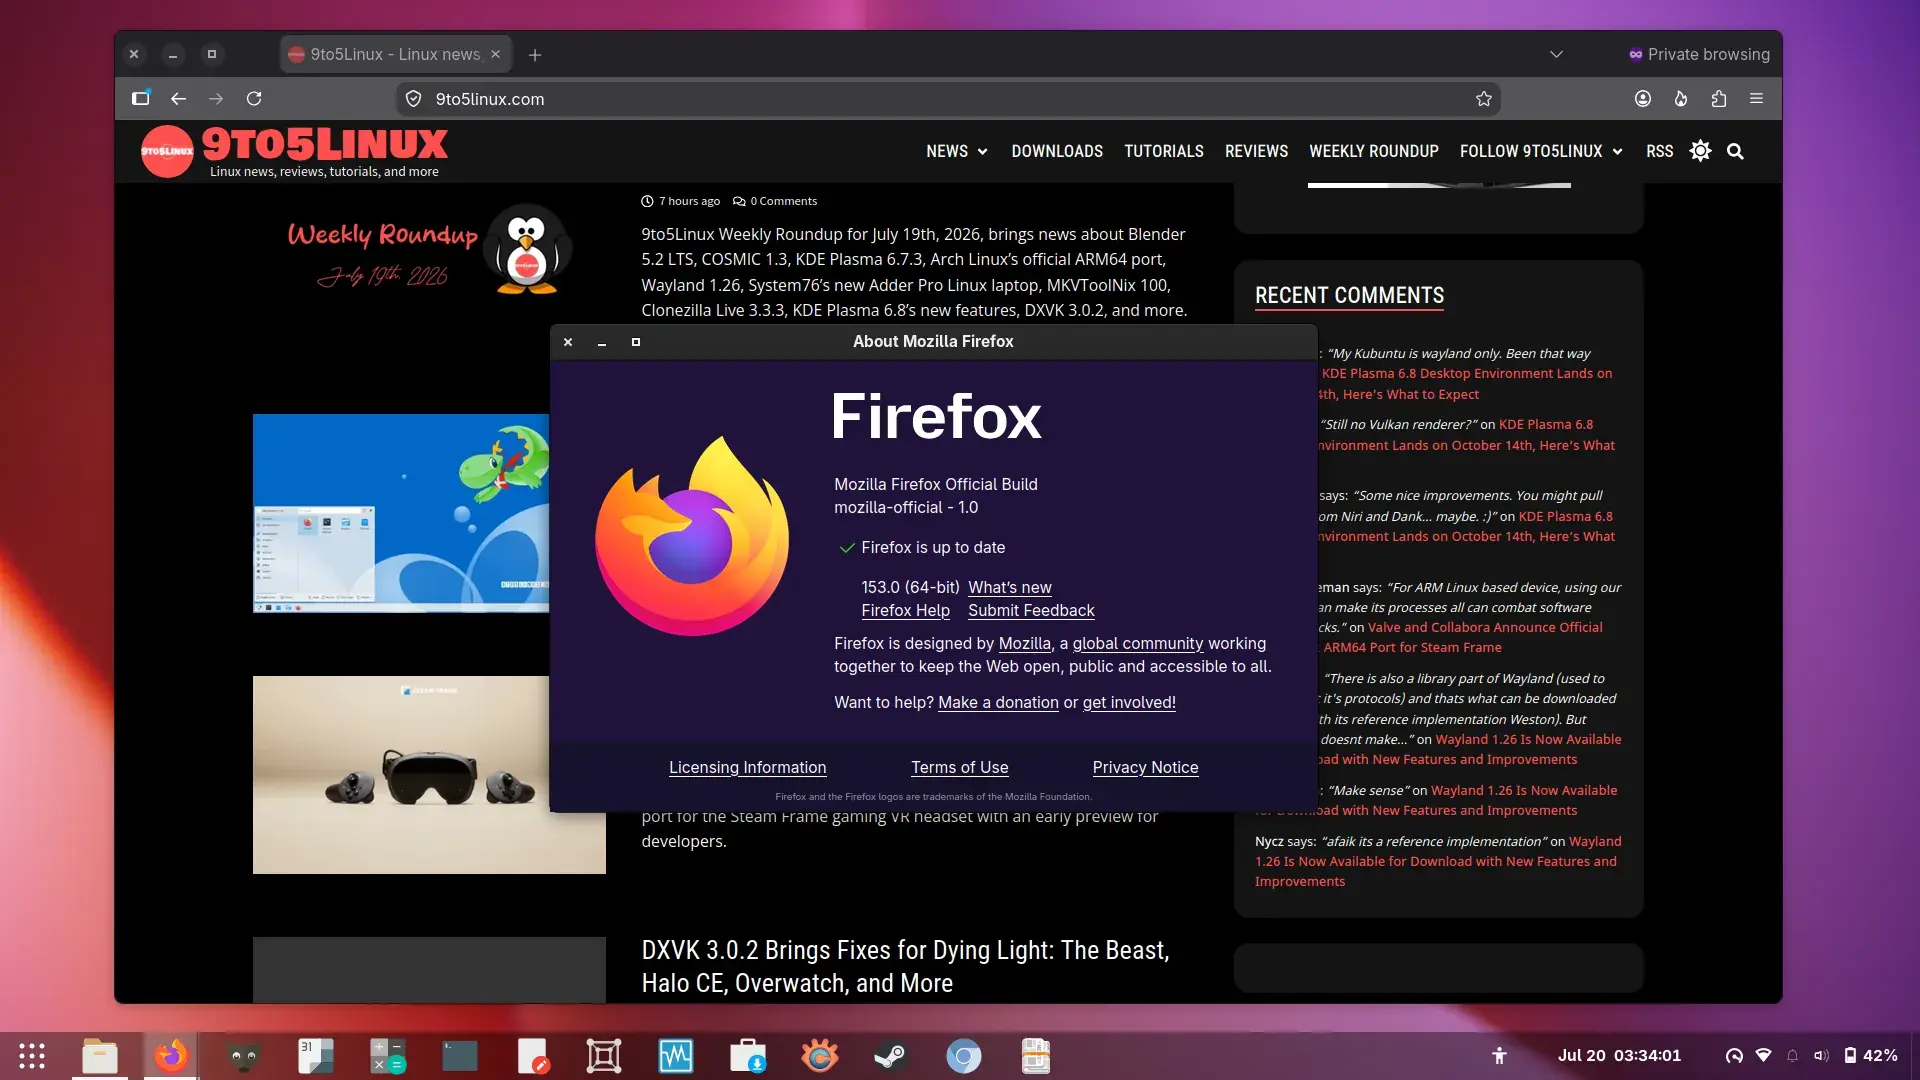Select the 153.0 (64-bit) version text
The width and height of the screenshot is (1920, 1080).
coord(910,587)
